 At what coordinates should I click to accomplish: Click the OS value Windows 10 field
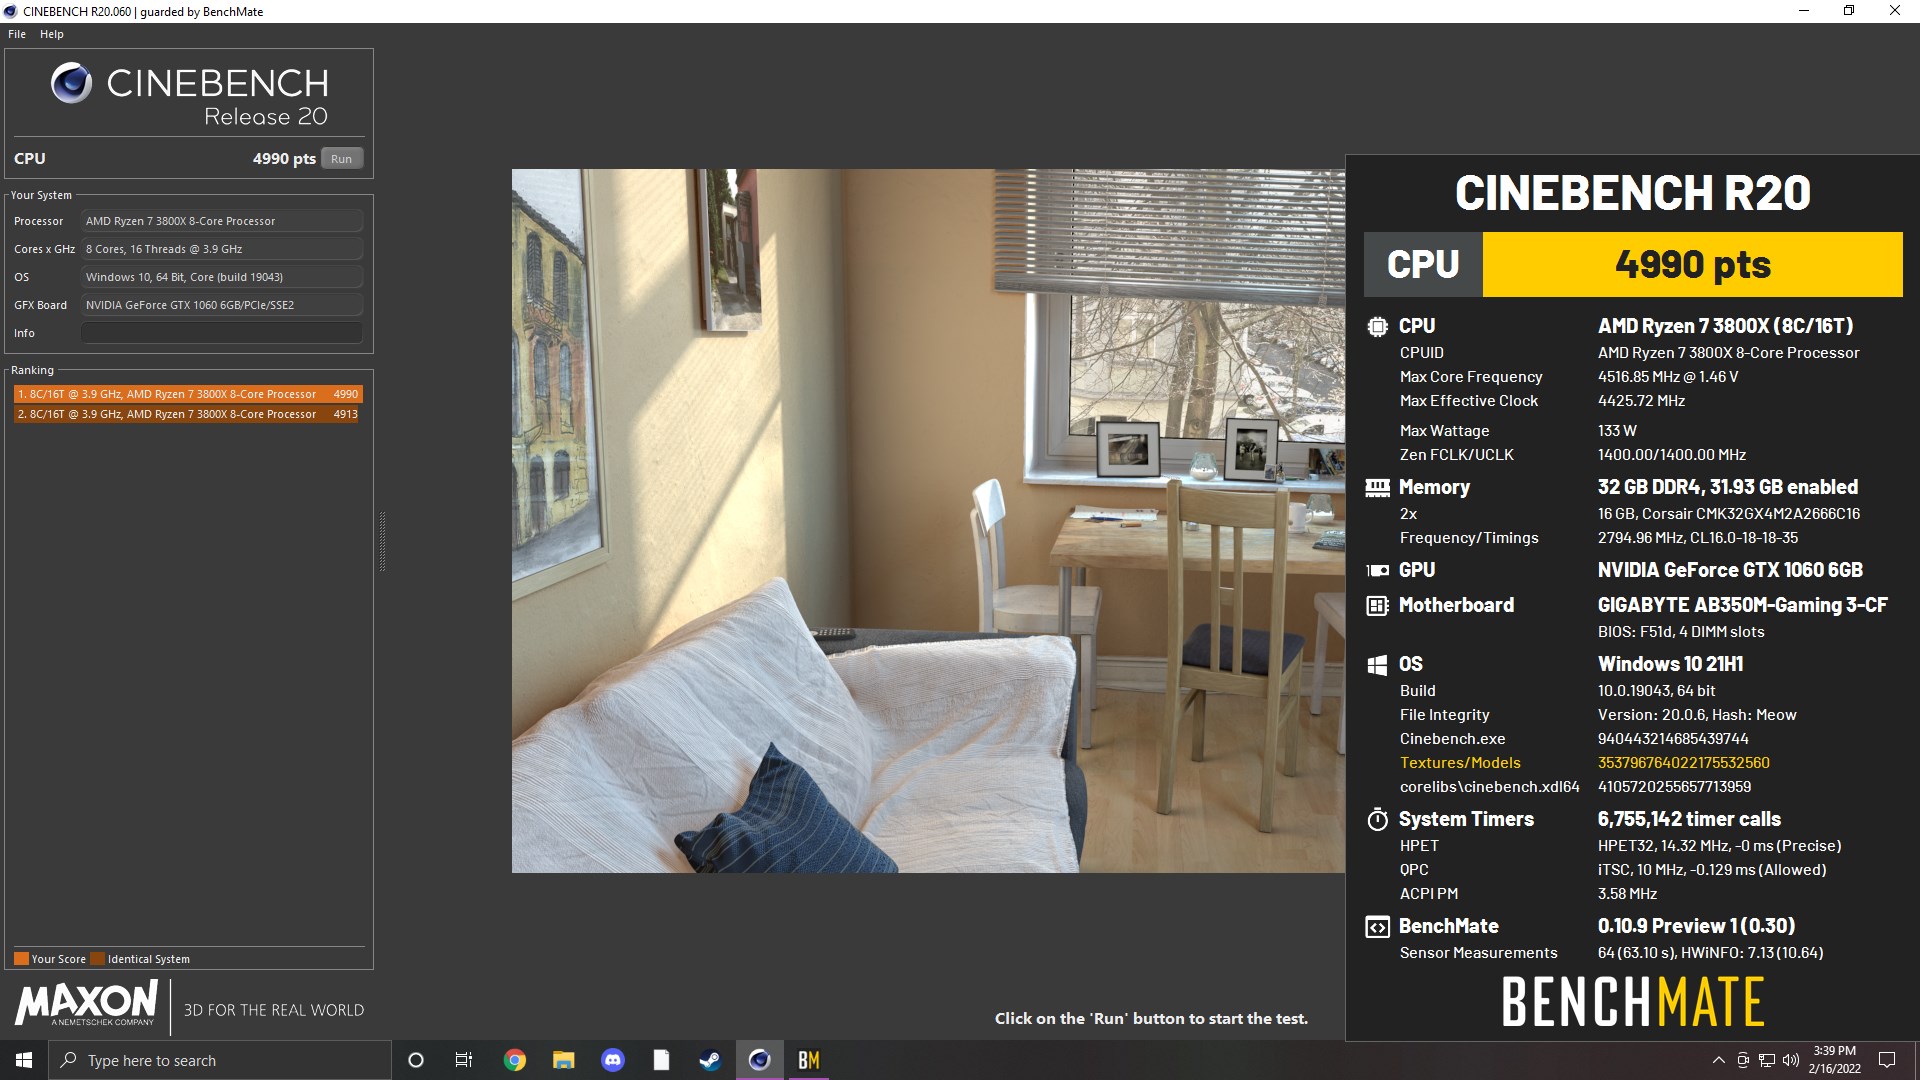[222, 277]
